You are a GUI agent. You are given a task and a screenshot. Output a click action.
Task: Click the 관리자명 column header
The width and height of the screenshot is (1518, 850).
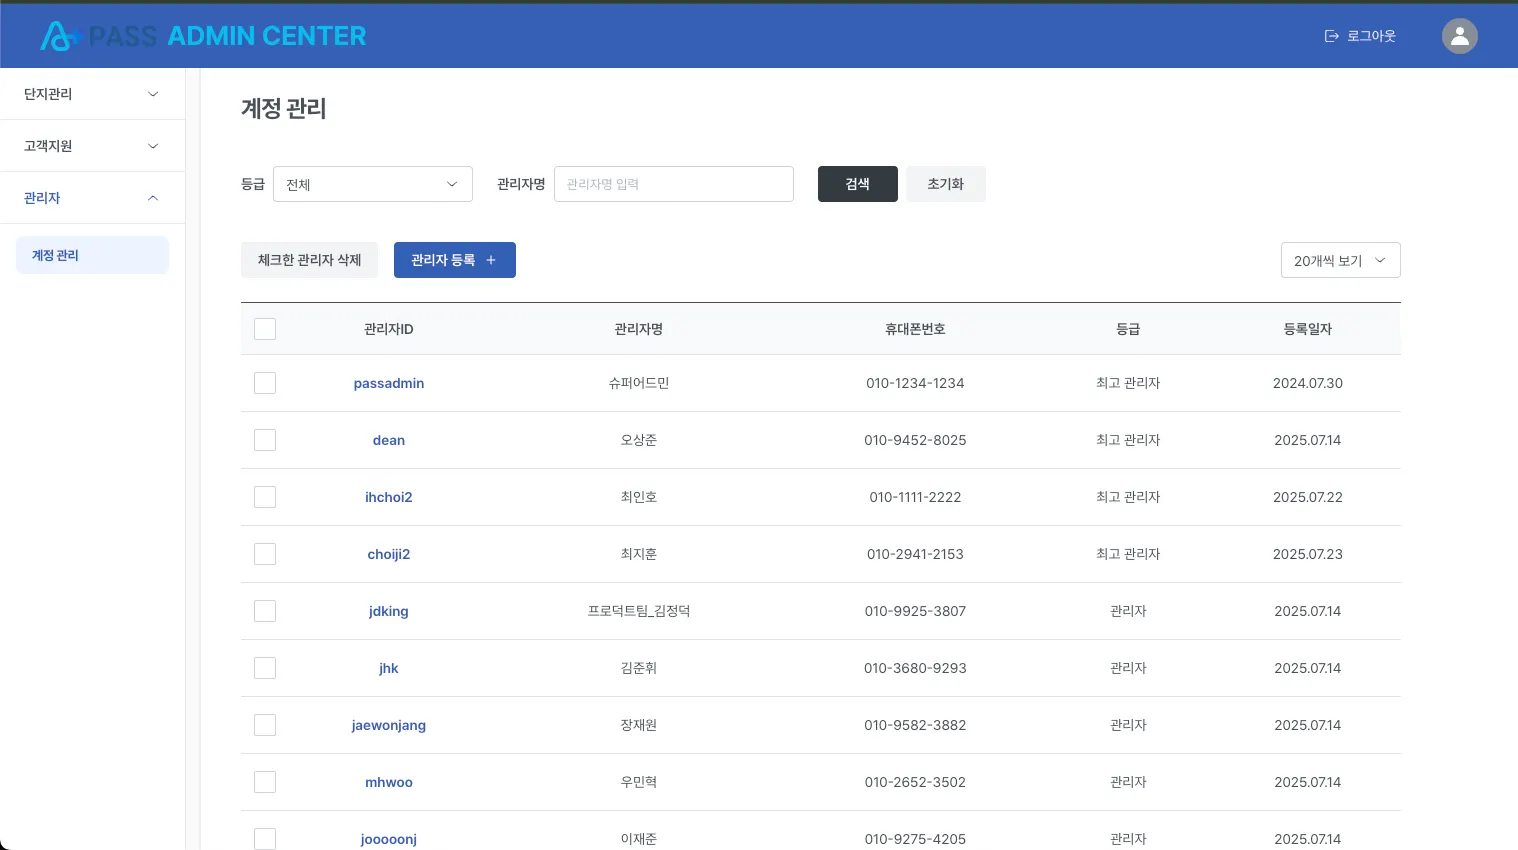click(639, 329)
